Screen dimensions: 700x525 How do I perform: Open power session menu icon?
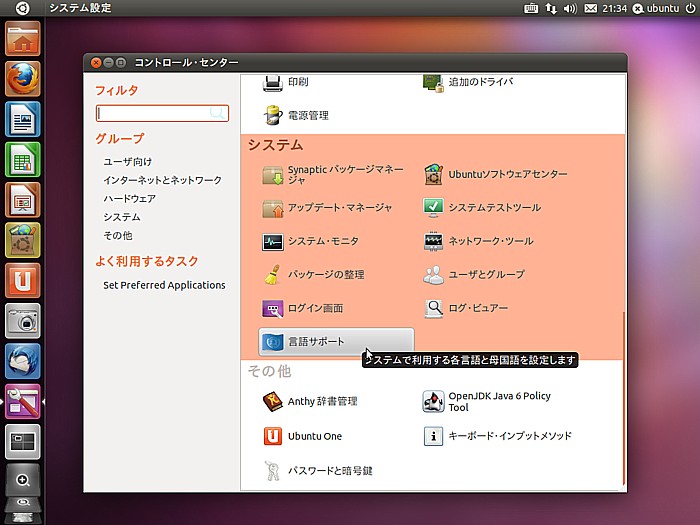[x=690, y=8]
